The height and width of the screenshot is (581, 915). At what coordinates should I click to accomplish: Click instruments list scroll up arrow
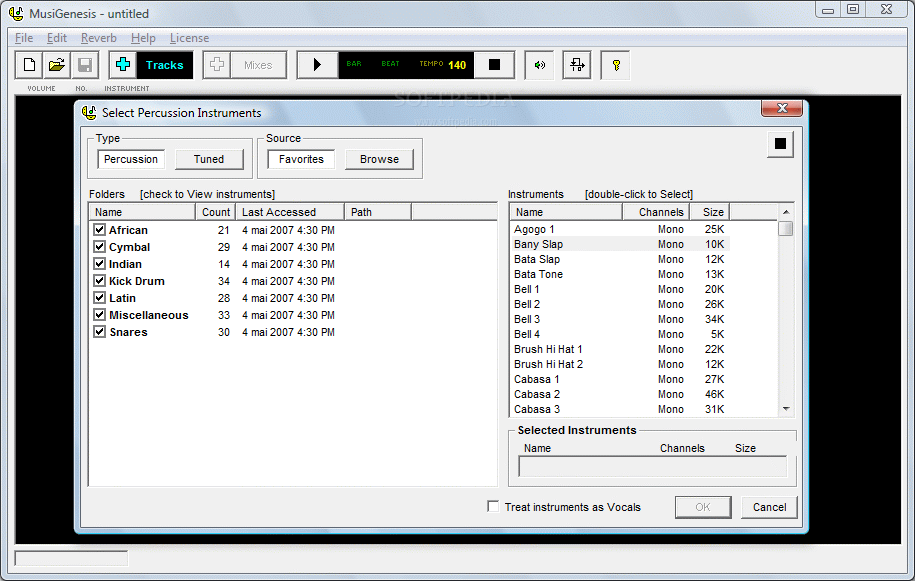click(x=786, y=212)
